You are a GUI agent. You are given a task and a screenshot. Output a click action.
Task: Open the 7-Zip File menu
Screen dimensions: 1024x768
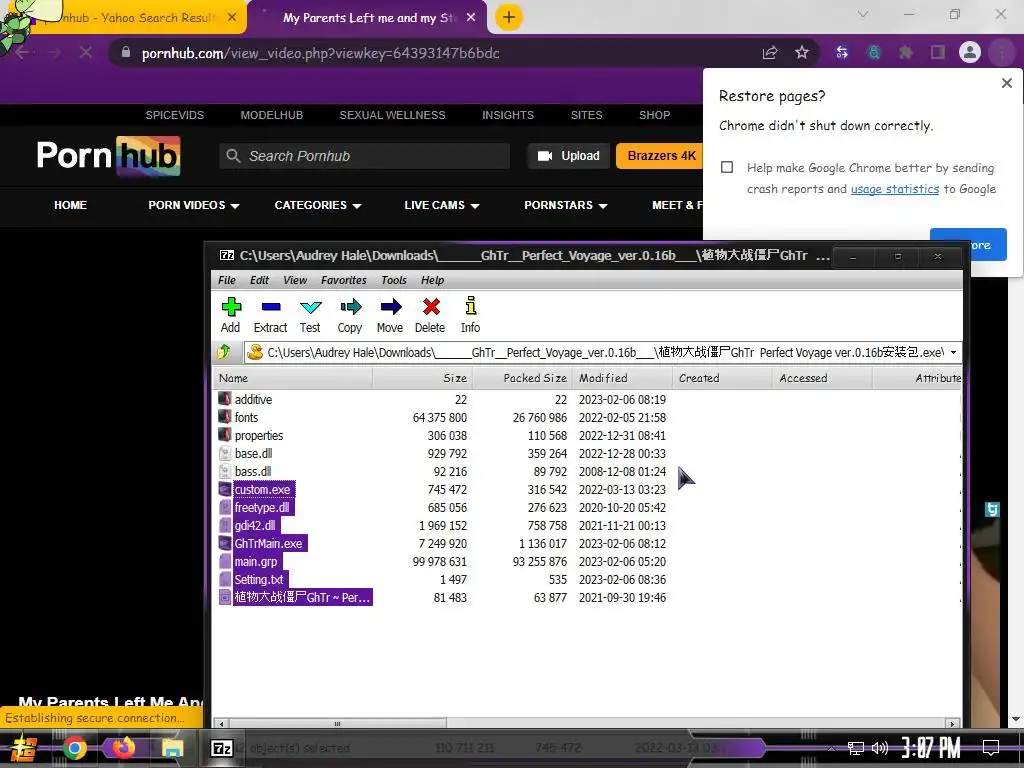click(x=227, y=280)
